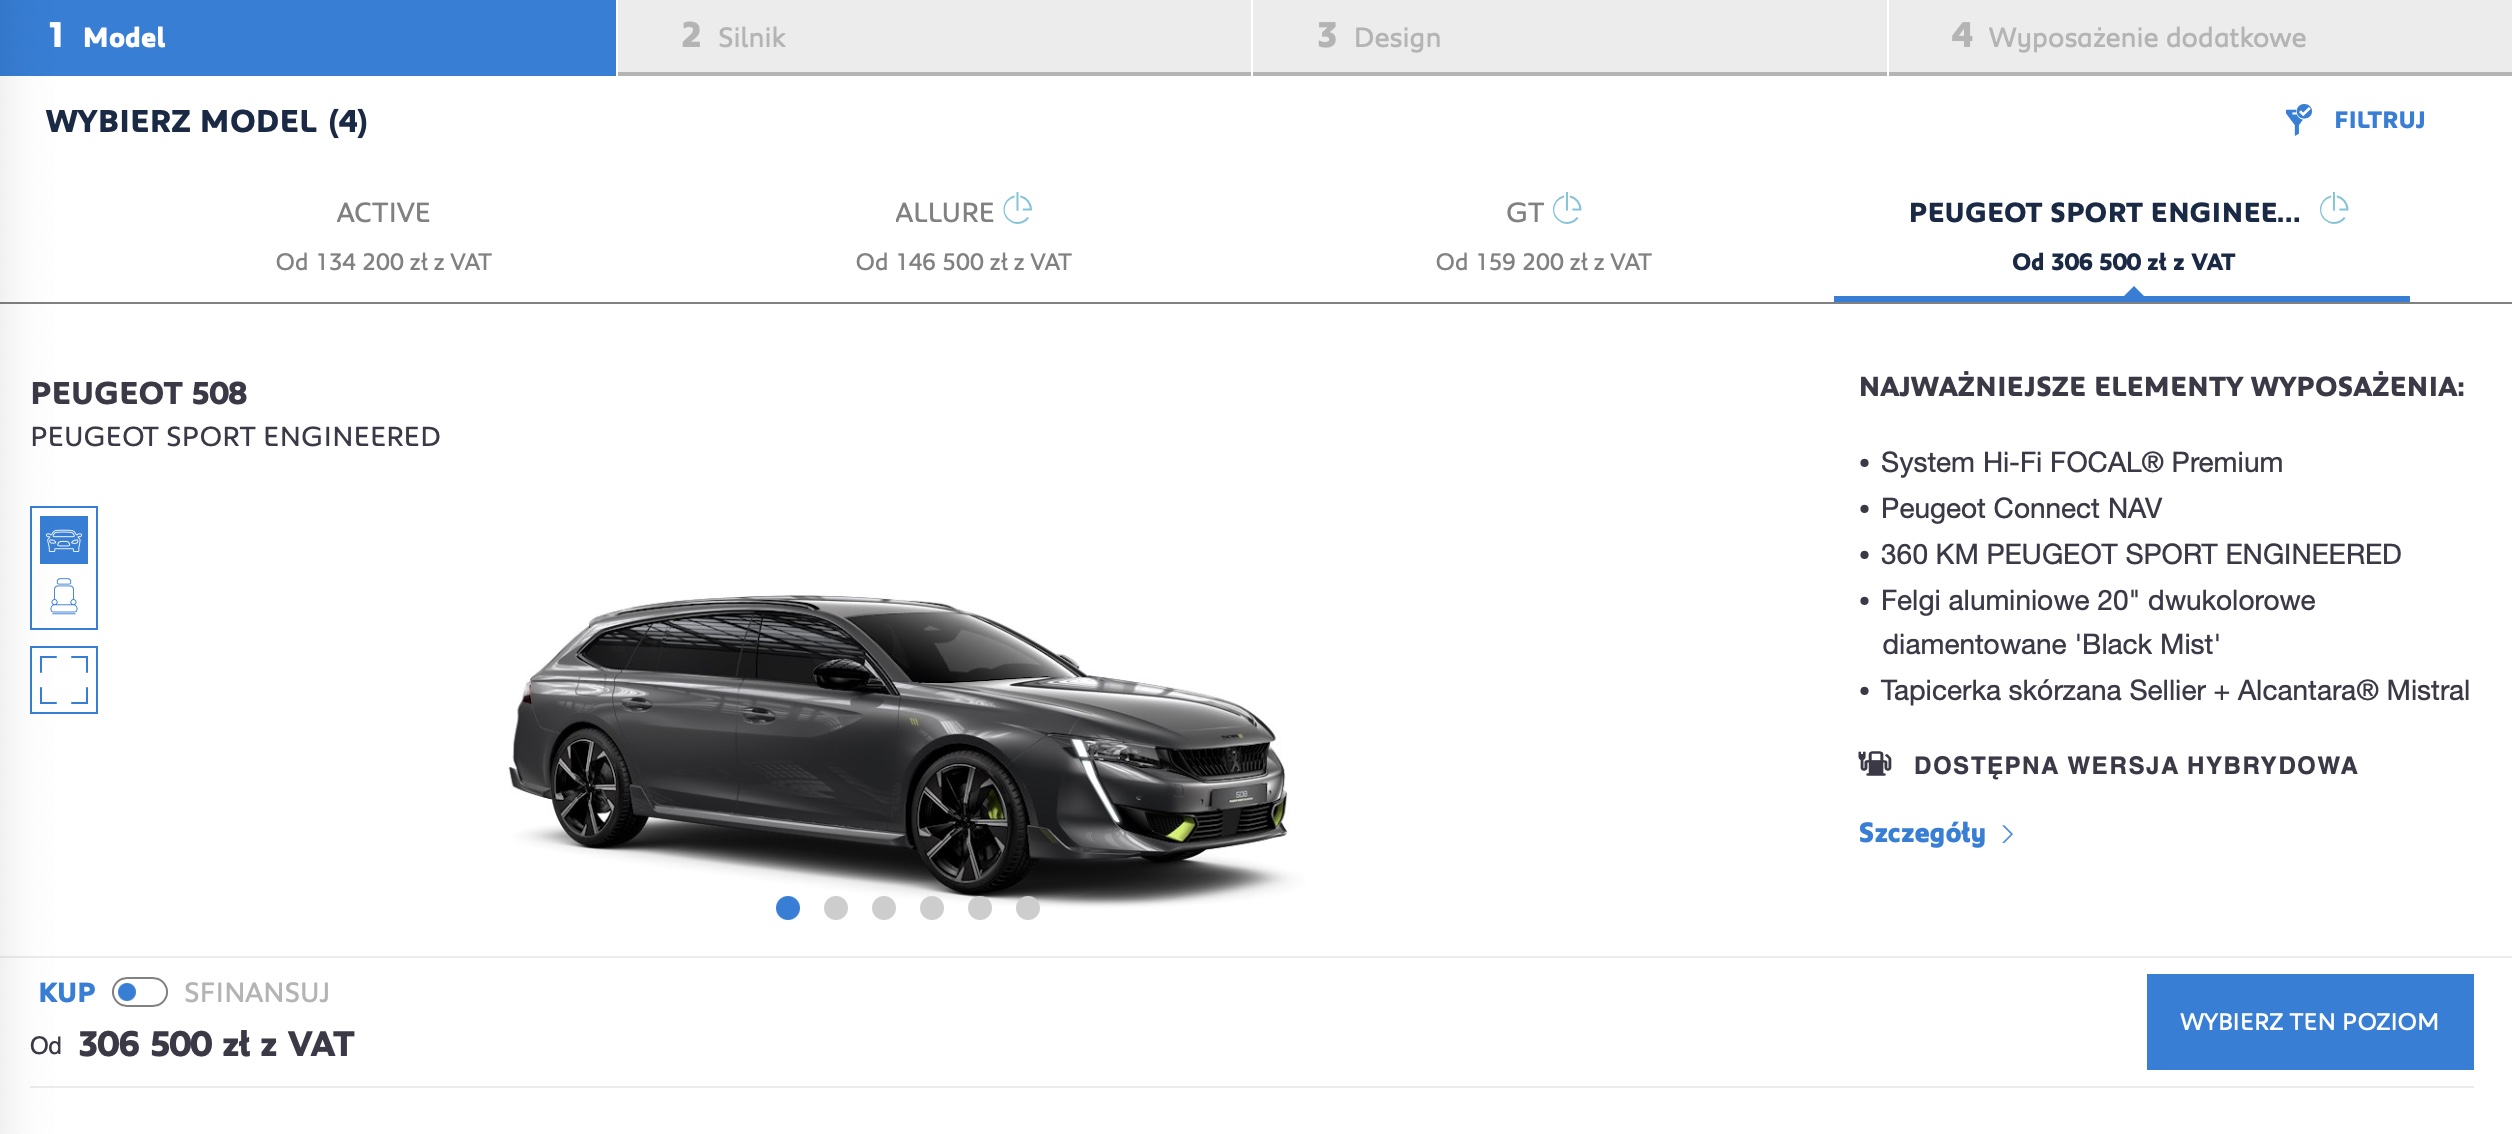Select the SFINANSUJ financing option label
The height and width of the screenshot is (1134, 2512).
(x=257, y=992)
